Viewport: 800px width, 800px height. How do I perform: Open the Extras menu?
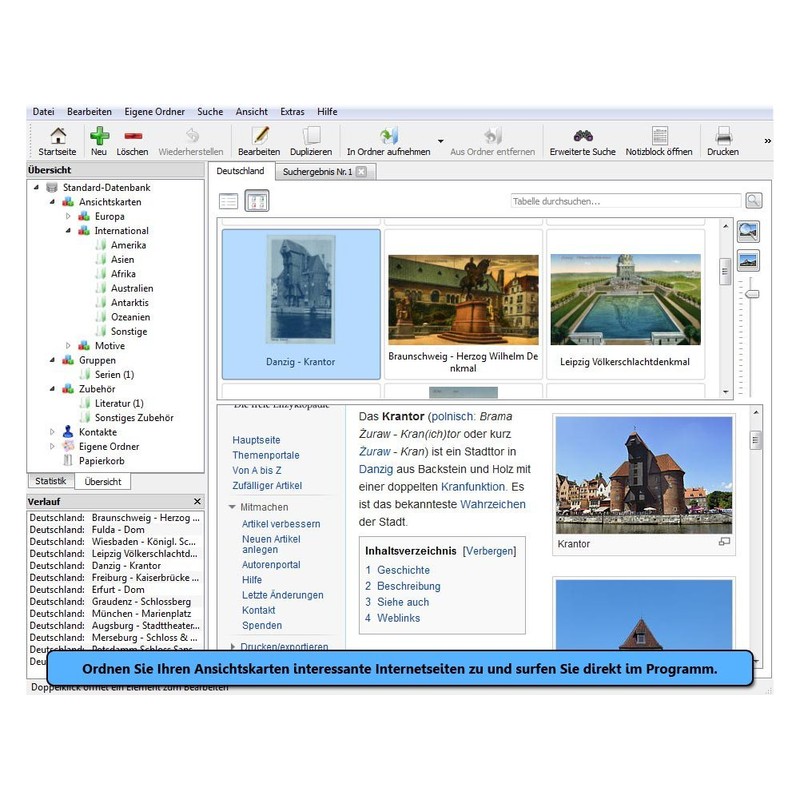tap(292, 112)
